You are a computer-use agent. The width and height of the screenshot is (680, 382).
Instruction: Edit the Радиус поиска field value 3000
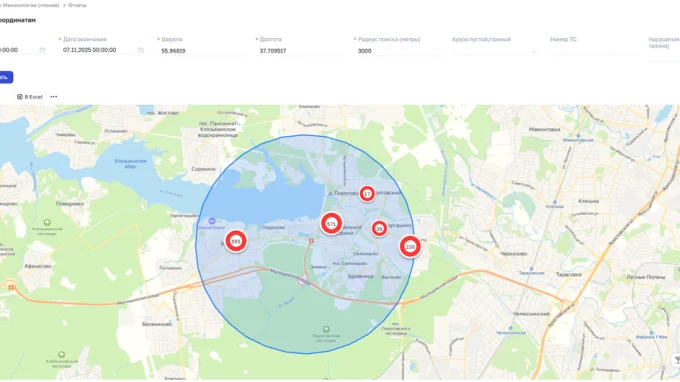[399, 51]
